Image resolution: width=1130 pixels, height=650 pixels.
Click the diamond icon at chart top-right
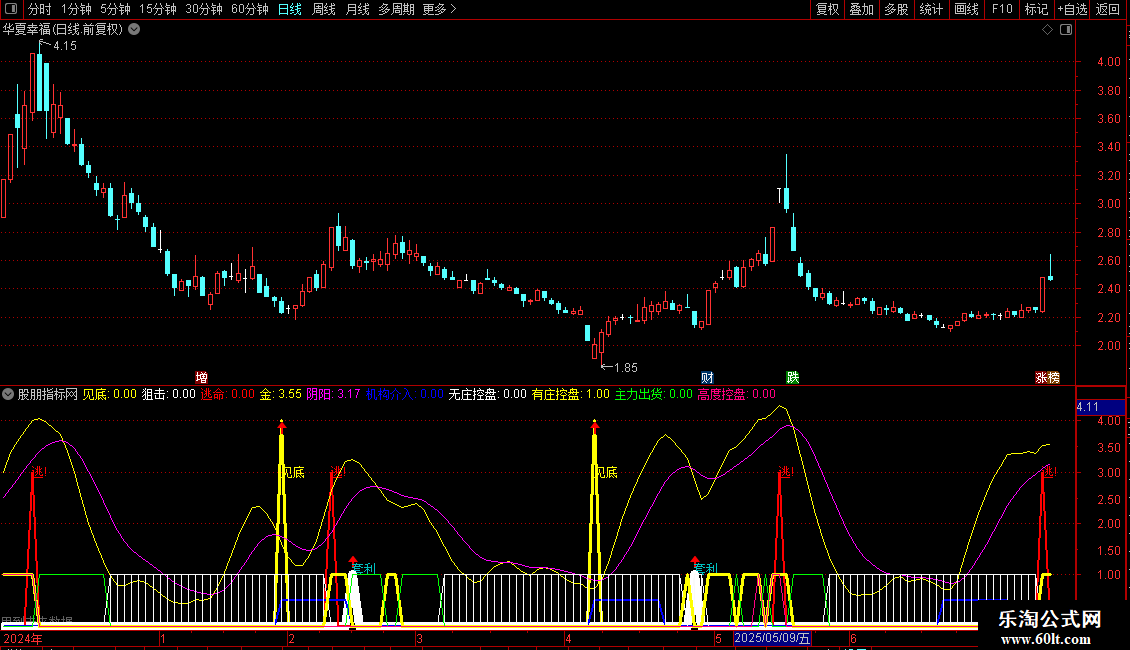(1047, 30)
